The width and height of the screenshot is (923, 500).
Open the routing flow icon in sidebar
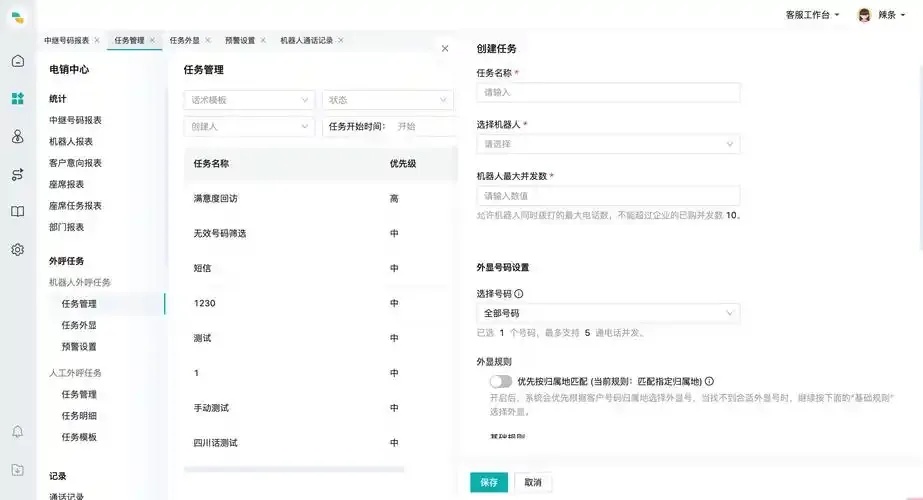(18, 174)
